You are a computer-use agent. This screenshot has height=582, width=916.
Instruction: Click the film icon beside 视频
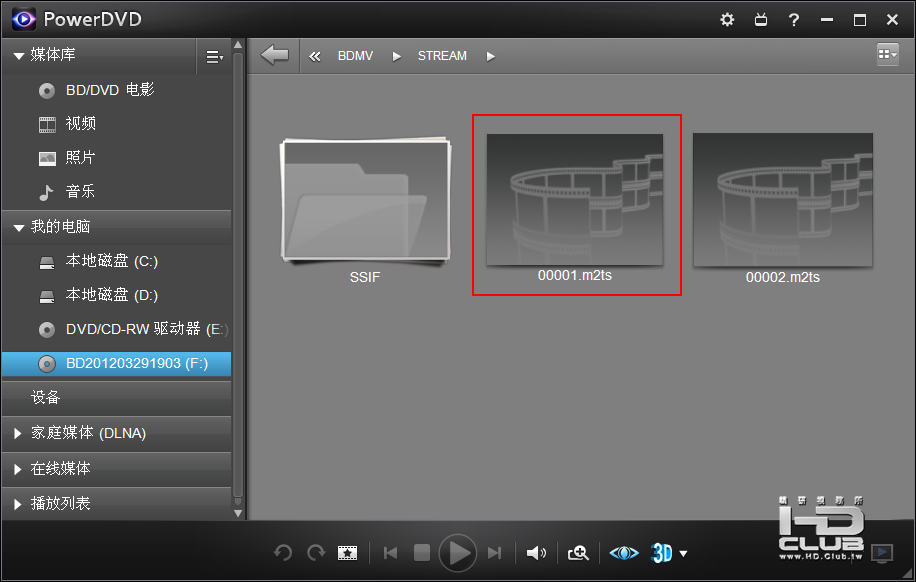pos(47,124)
